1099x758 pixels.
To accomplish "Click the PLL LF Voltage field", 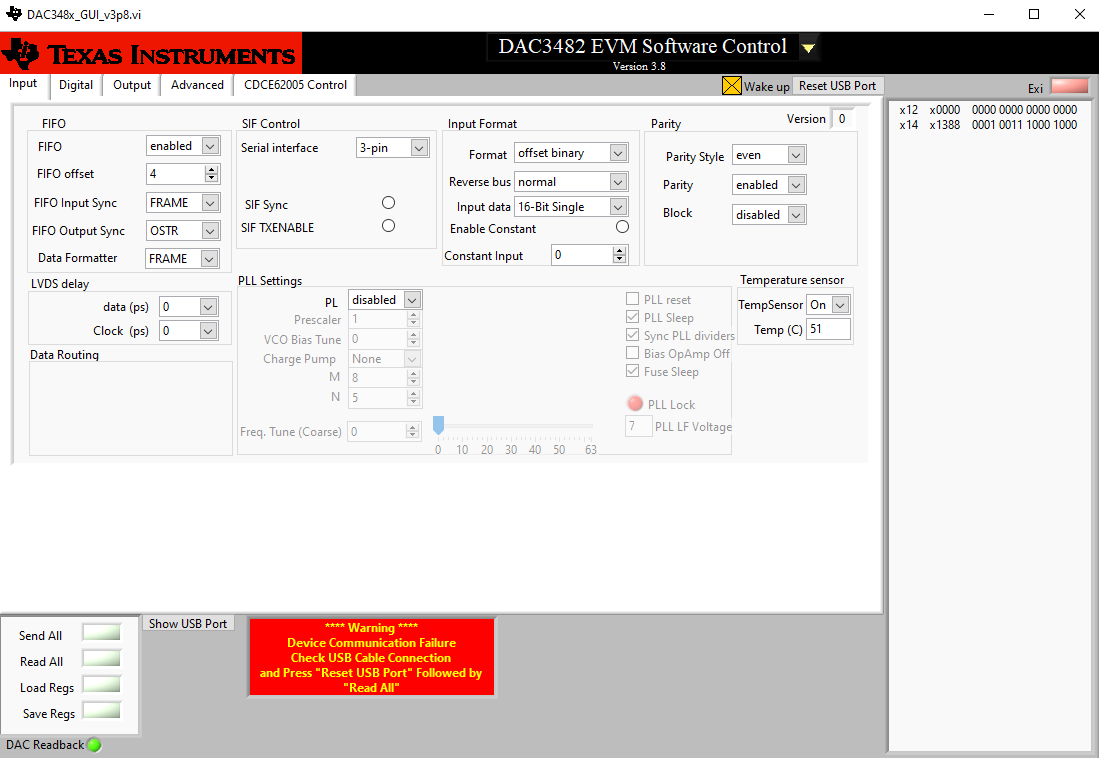I will click(x=638, y=426).
